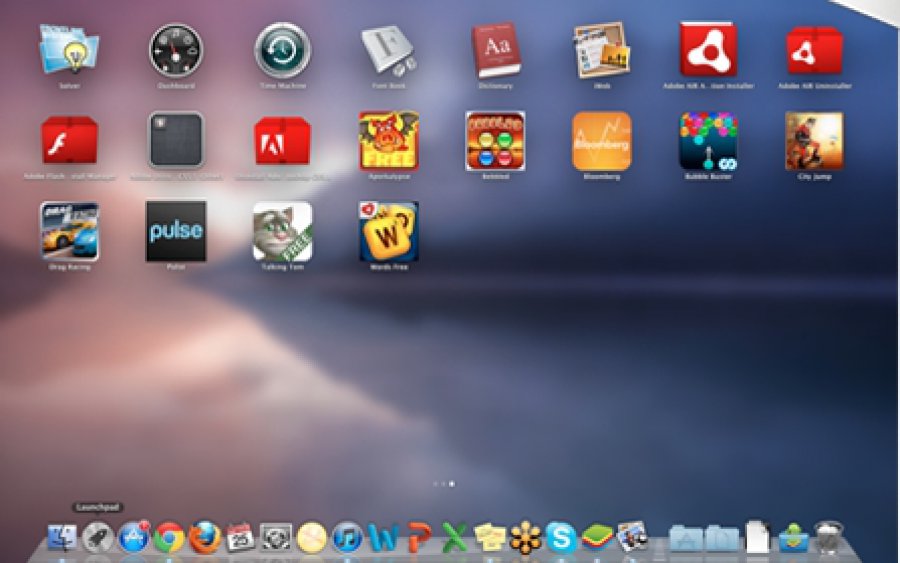Open the Downloads stack with green arrow
The width and height of the screenshot is (900, 563).
tap(794, 538)
